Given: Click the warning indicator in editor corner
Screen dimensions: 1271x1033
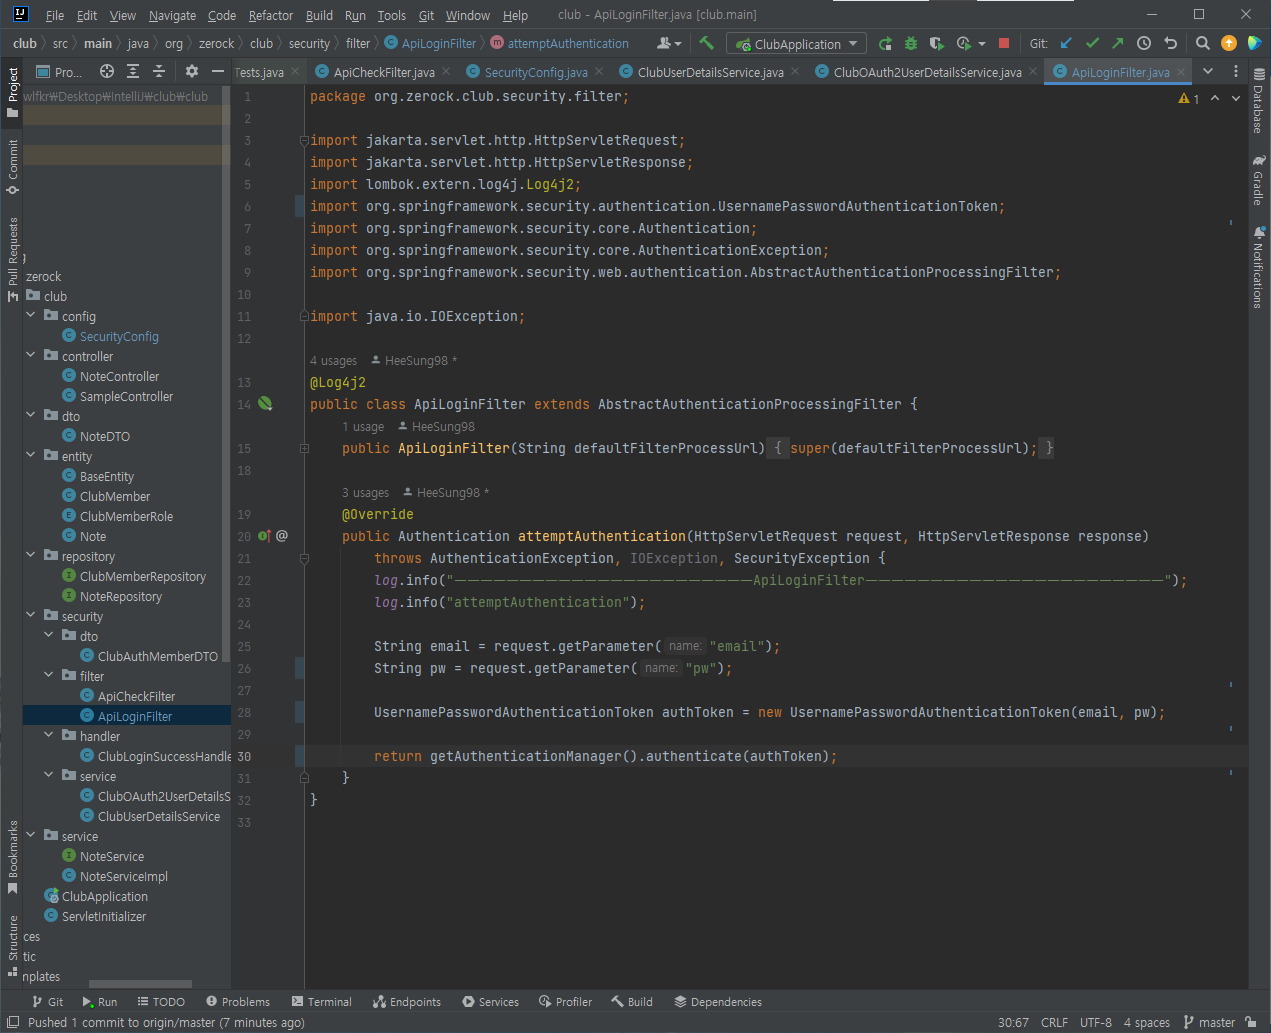Looking at the screenshot, I should [x=1189, y=98].
